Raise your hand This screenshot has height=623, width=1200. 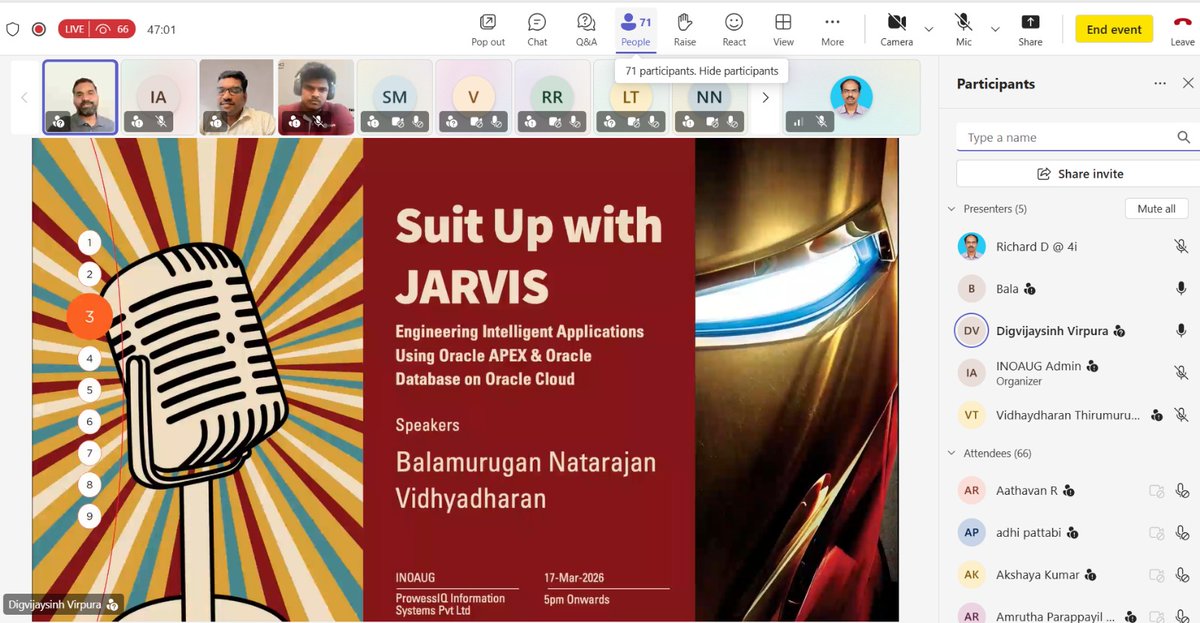(x=685, y=29)
